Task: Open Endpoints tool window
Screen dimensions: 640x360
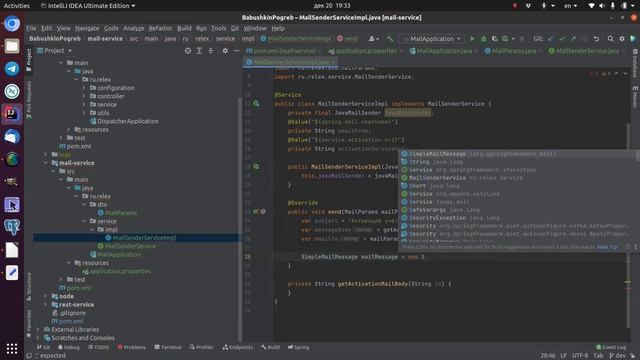Action: point(238,347)
